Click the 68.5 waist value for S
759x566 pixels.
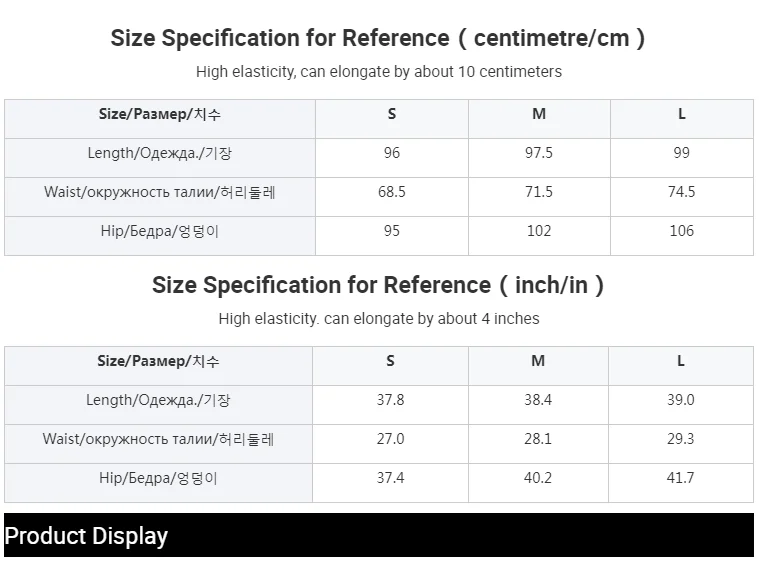pos(392,192)
